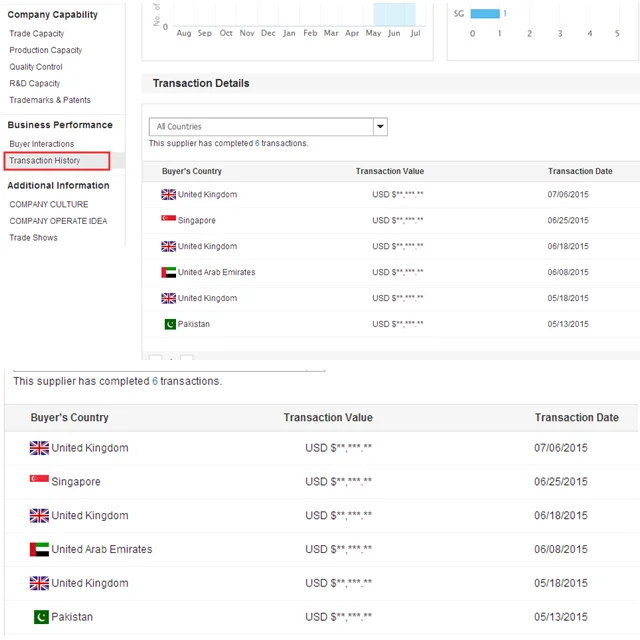
Task: Click the R&D Capacity sidebar link
Action: point(35,84)
